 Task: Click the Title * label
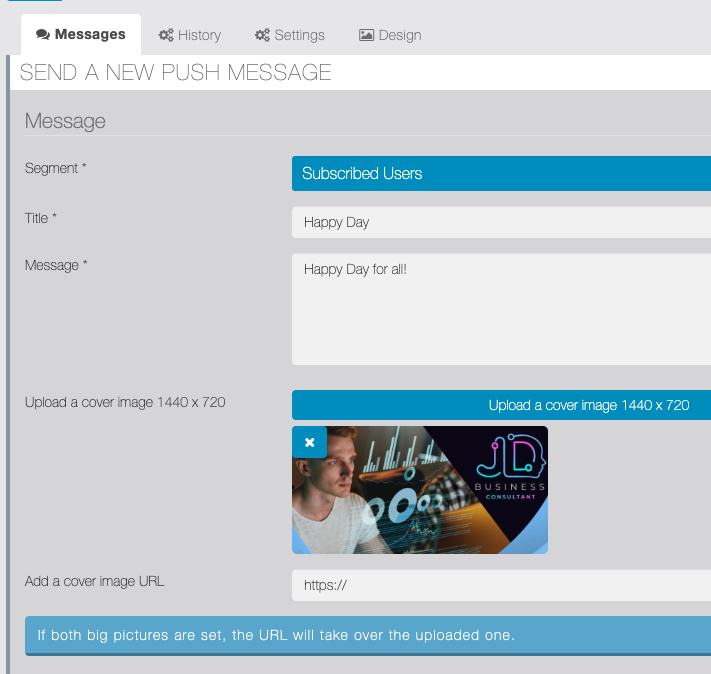tap(41, 218)
